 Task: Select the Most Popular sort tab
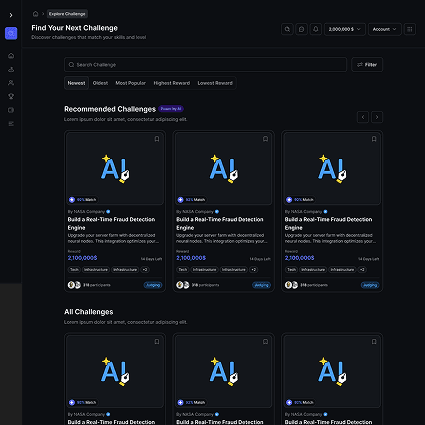coord(130,83)
